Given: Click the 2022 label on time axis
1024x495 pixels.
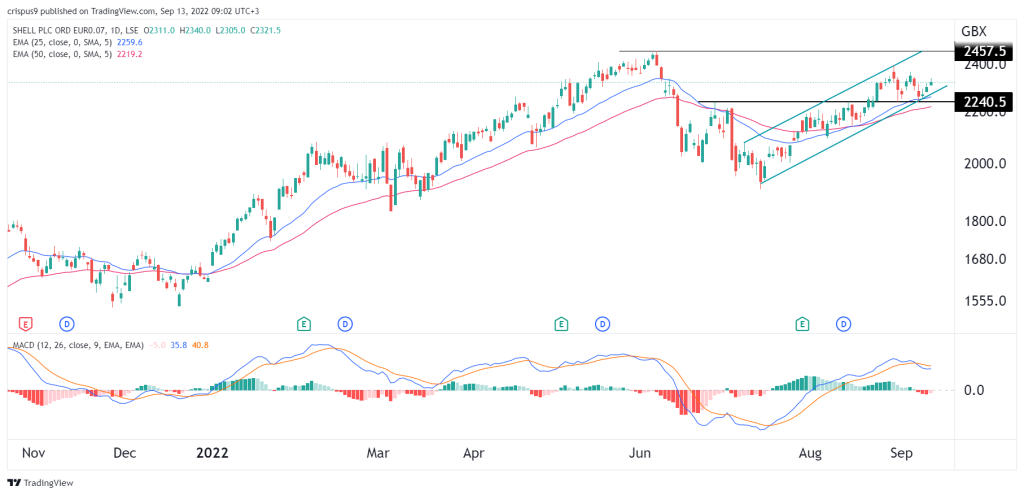Looking at the screenshot, I should [x=212, y=453].
